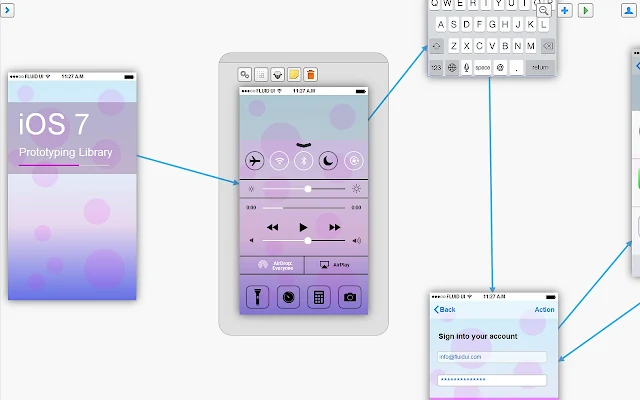The height and width of the screenshot is (400, 640).
Task: Click the low volume speaker icon
Action: 251,241
